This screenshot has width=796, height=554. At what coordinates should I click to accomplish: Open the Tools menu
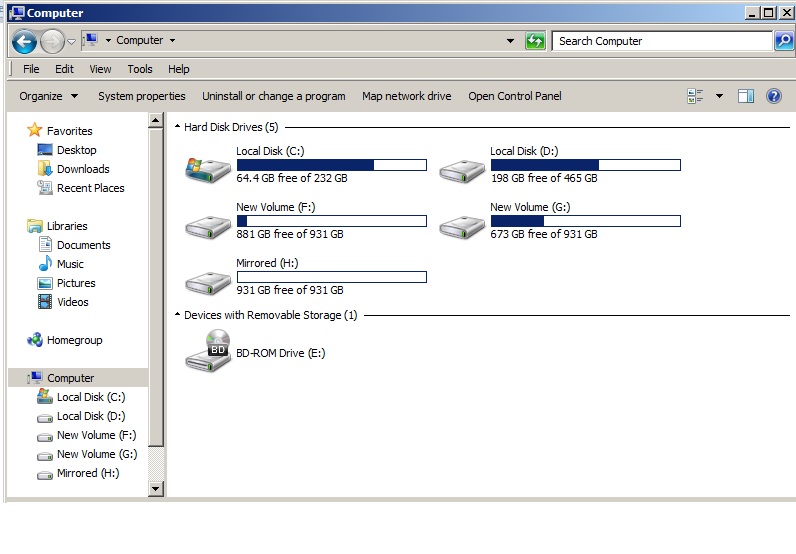[140, 69]
